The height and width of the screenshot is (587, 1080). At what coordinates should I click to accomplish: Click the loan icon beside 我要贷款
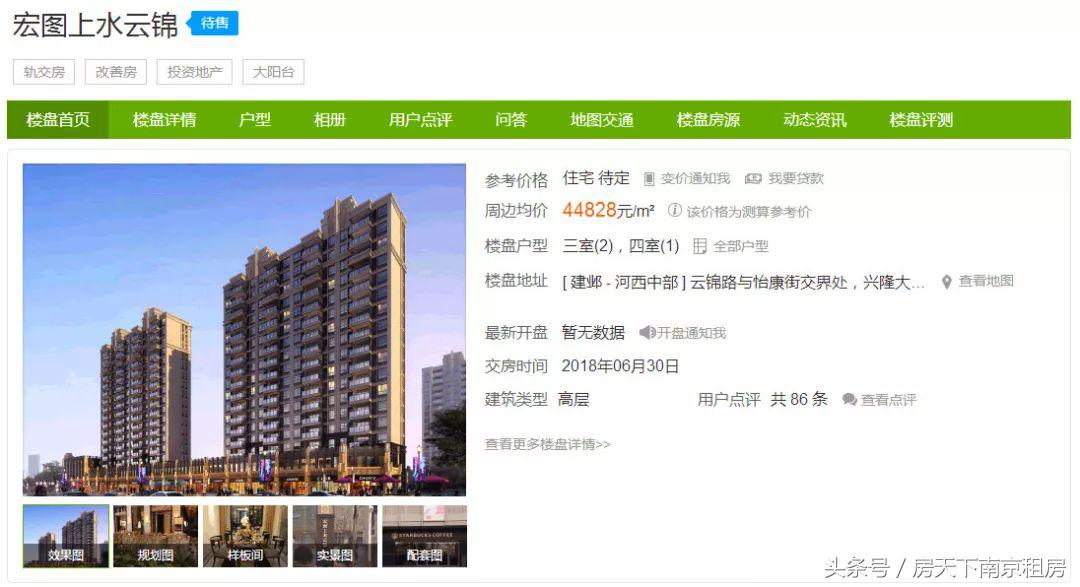(x=753, y=178)
